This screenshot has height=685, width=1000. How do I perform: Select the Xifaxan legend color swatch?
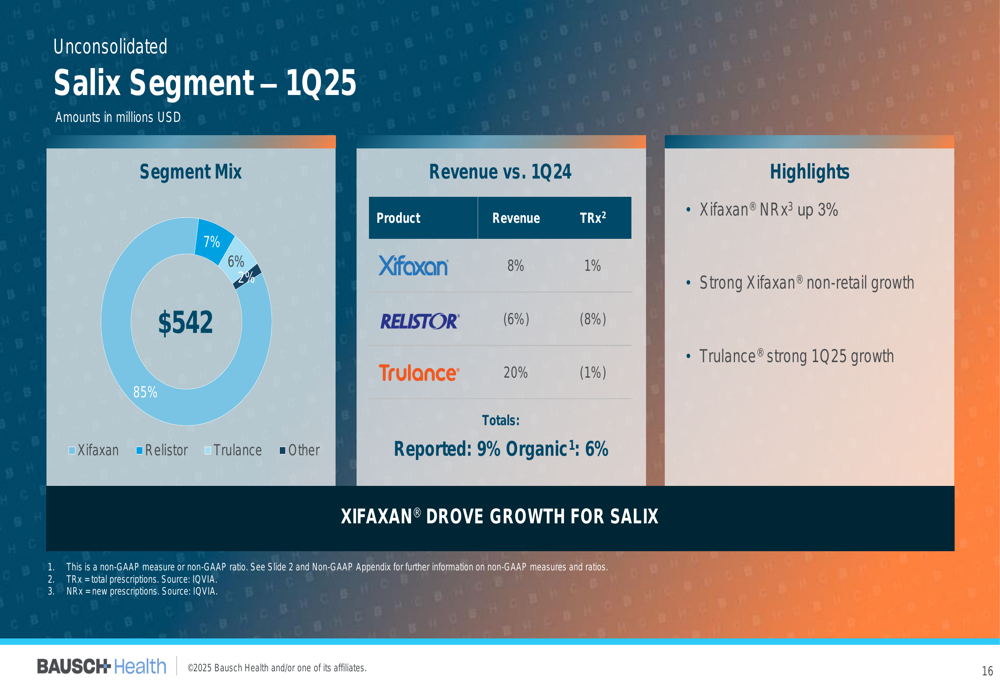click(72, 451)
